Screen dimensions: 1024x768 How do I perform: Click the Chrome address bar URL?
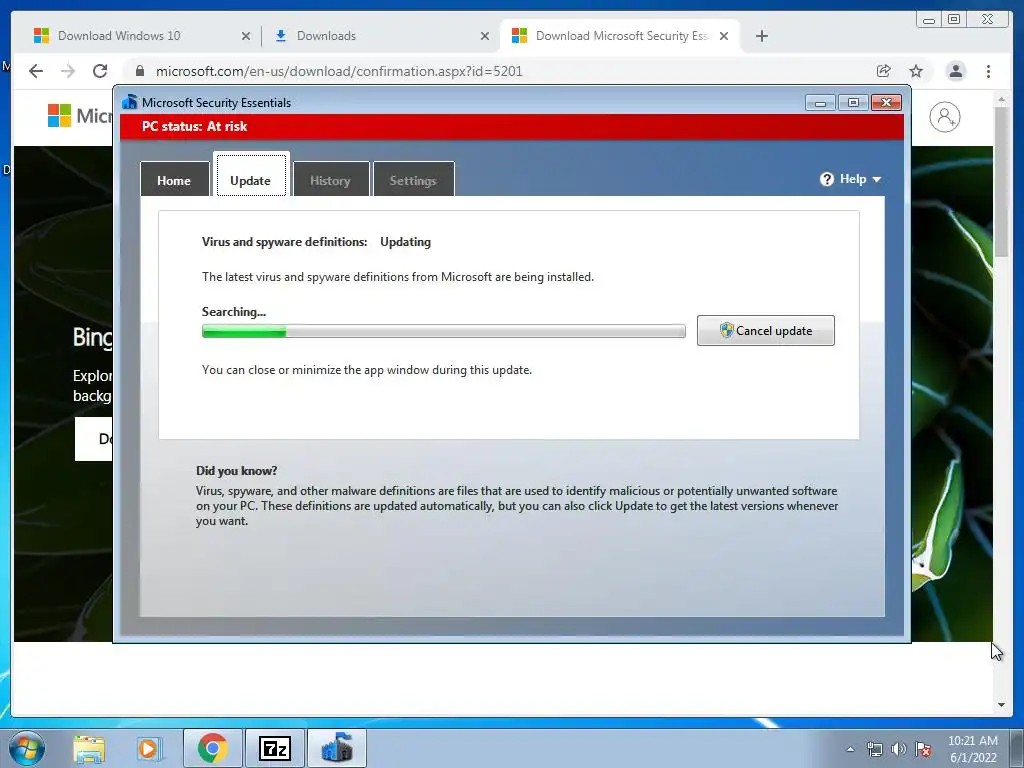pos(339,71)
